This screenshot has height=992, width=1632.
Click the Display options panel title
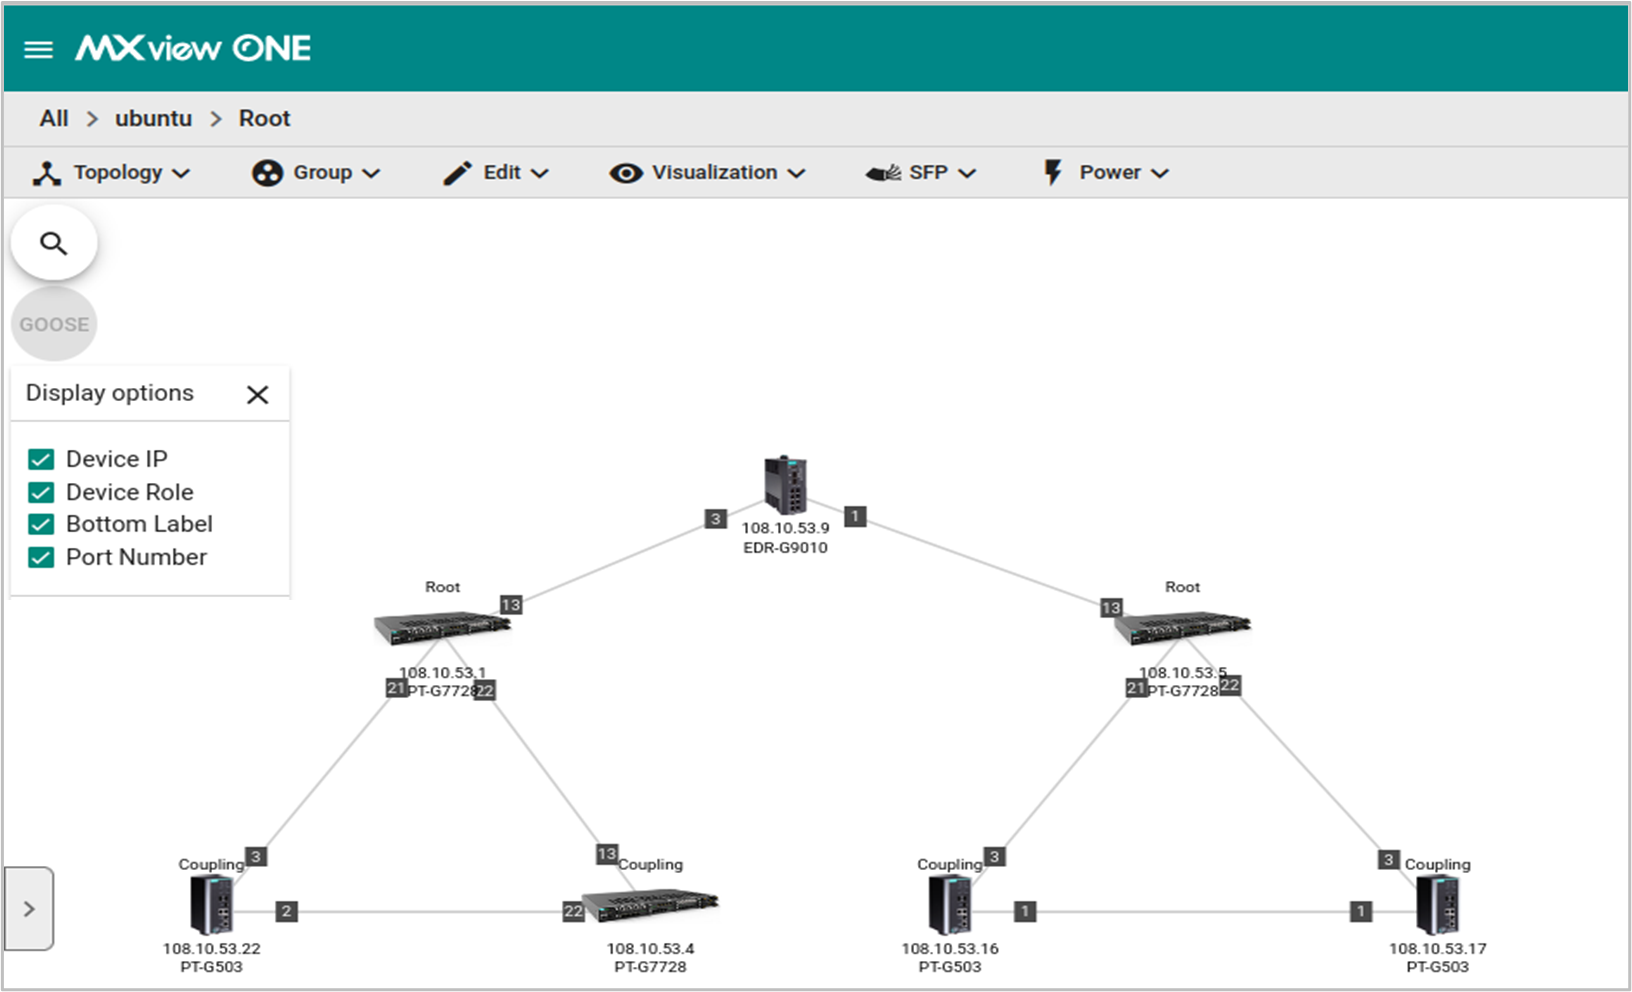(x=110, y=393)
